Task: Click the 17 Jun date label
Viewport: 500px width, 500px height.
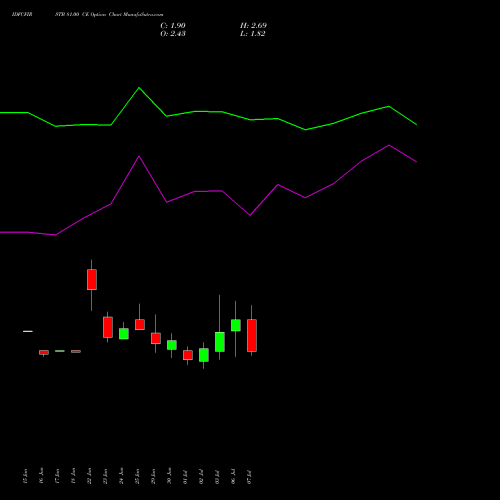Action: [57, 476]
